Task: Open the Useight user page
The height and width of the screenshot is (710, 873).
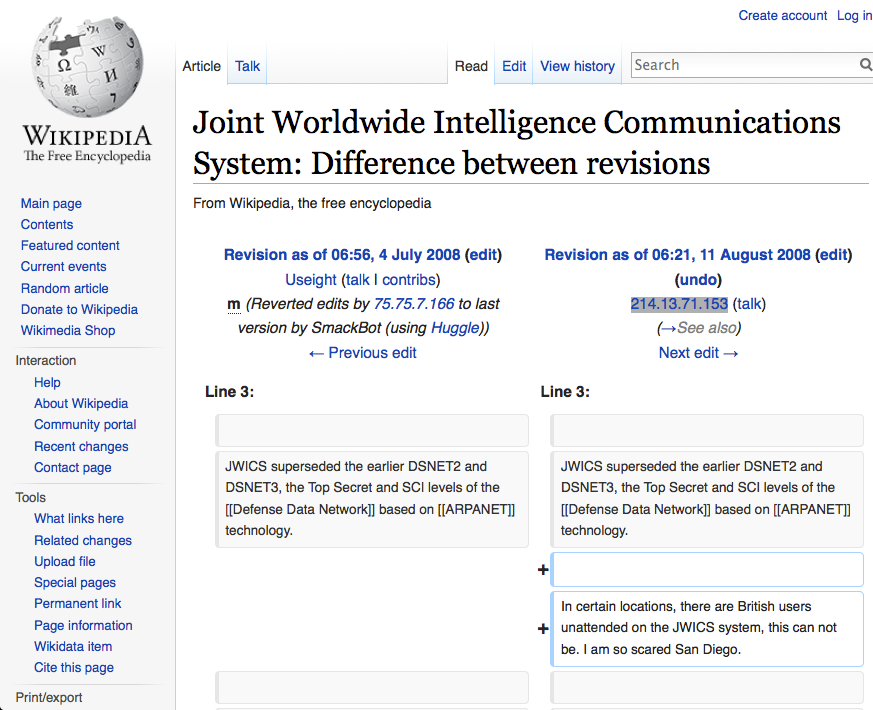Action: (311, 280)
